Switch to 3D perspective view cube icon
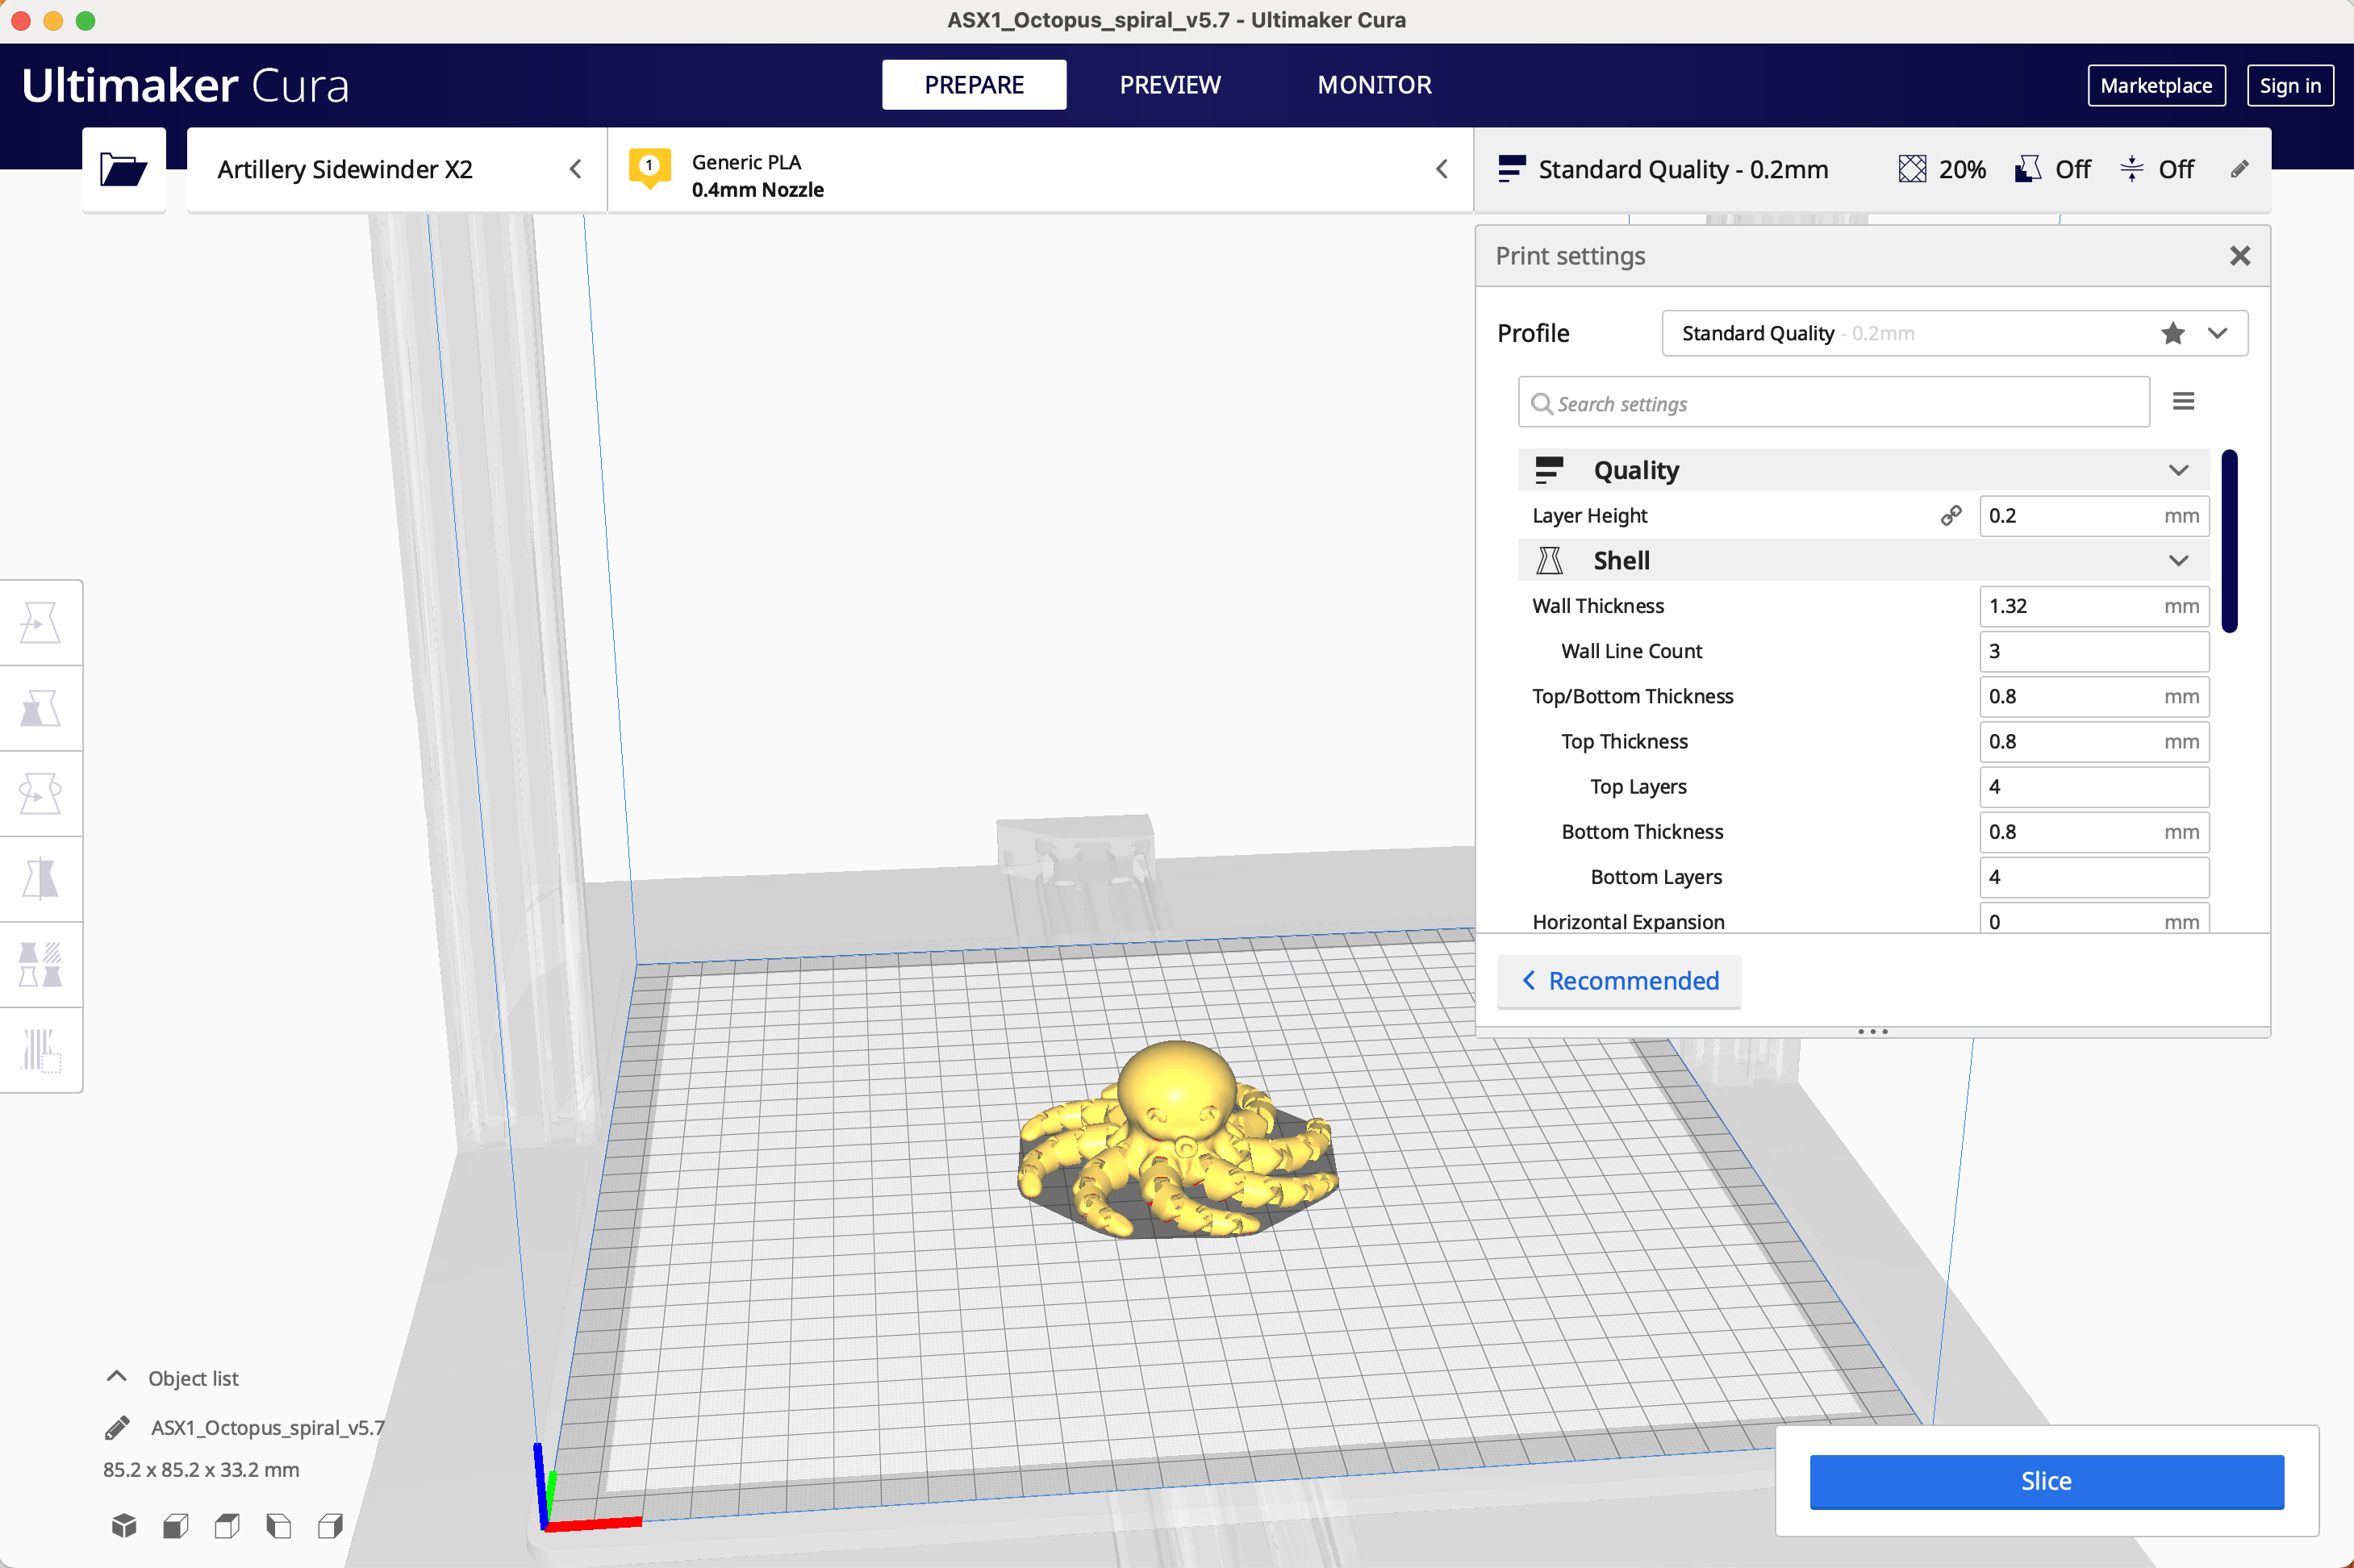Screen dimensions: 2354x1568 tap(124, 1526)
